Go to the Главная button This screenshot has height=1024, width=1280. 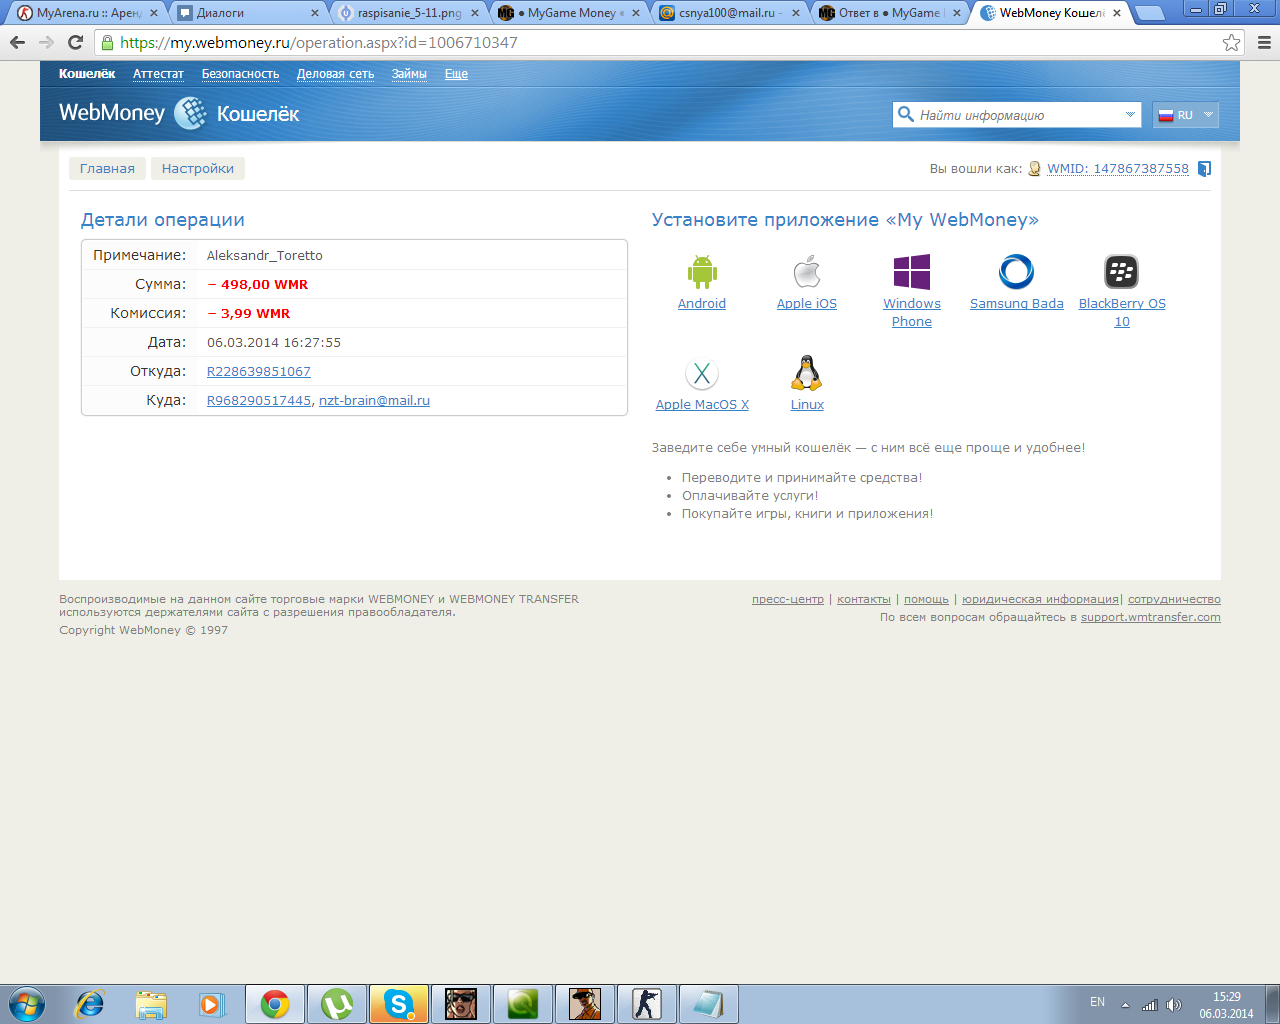[x=107, y=168]
